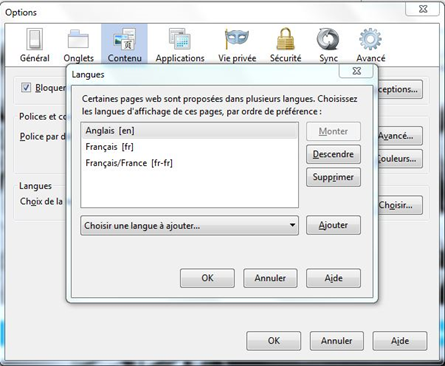Click OK in the Options window
Viewport: 445px width, 366px height.
pyautogui.click(x=274, y=341)
